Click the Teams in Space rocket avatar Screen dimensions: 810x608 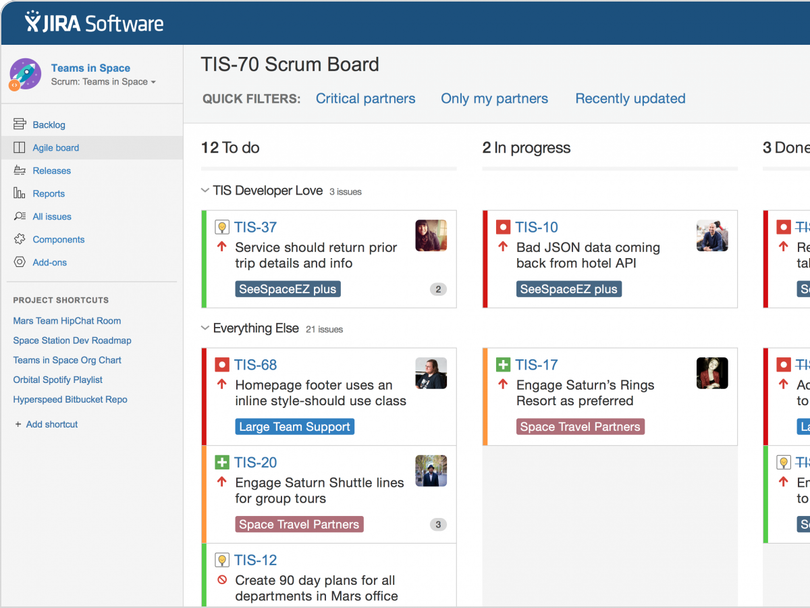pyautogui.click(x=25, y=74)
